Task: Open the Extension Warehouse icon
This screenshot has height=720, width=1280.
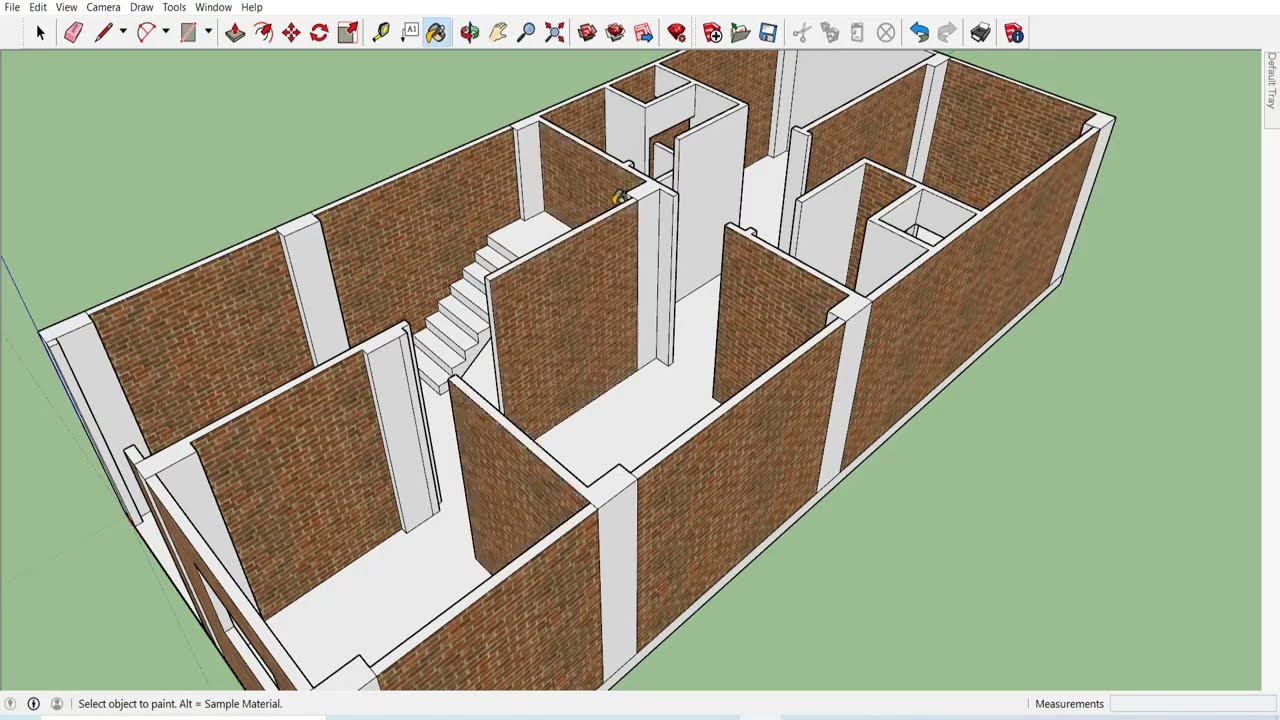Action: point(615,33)
